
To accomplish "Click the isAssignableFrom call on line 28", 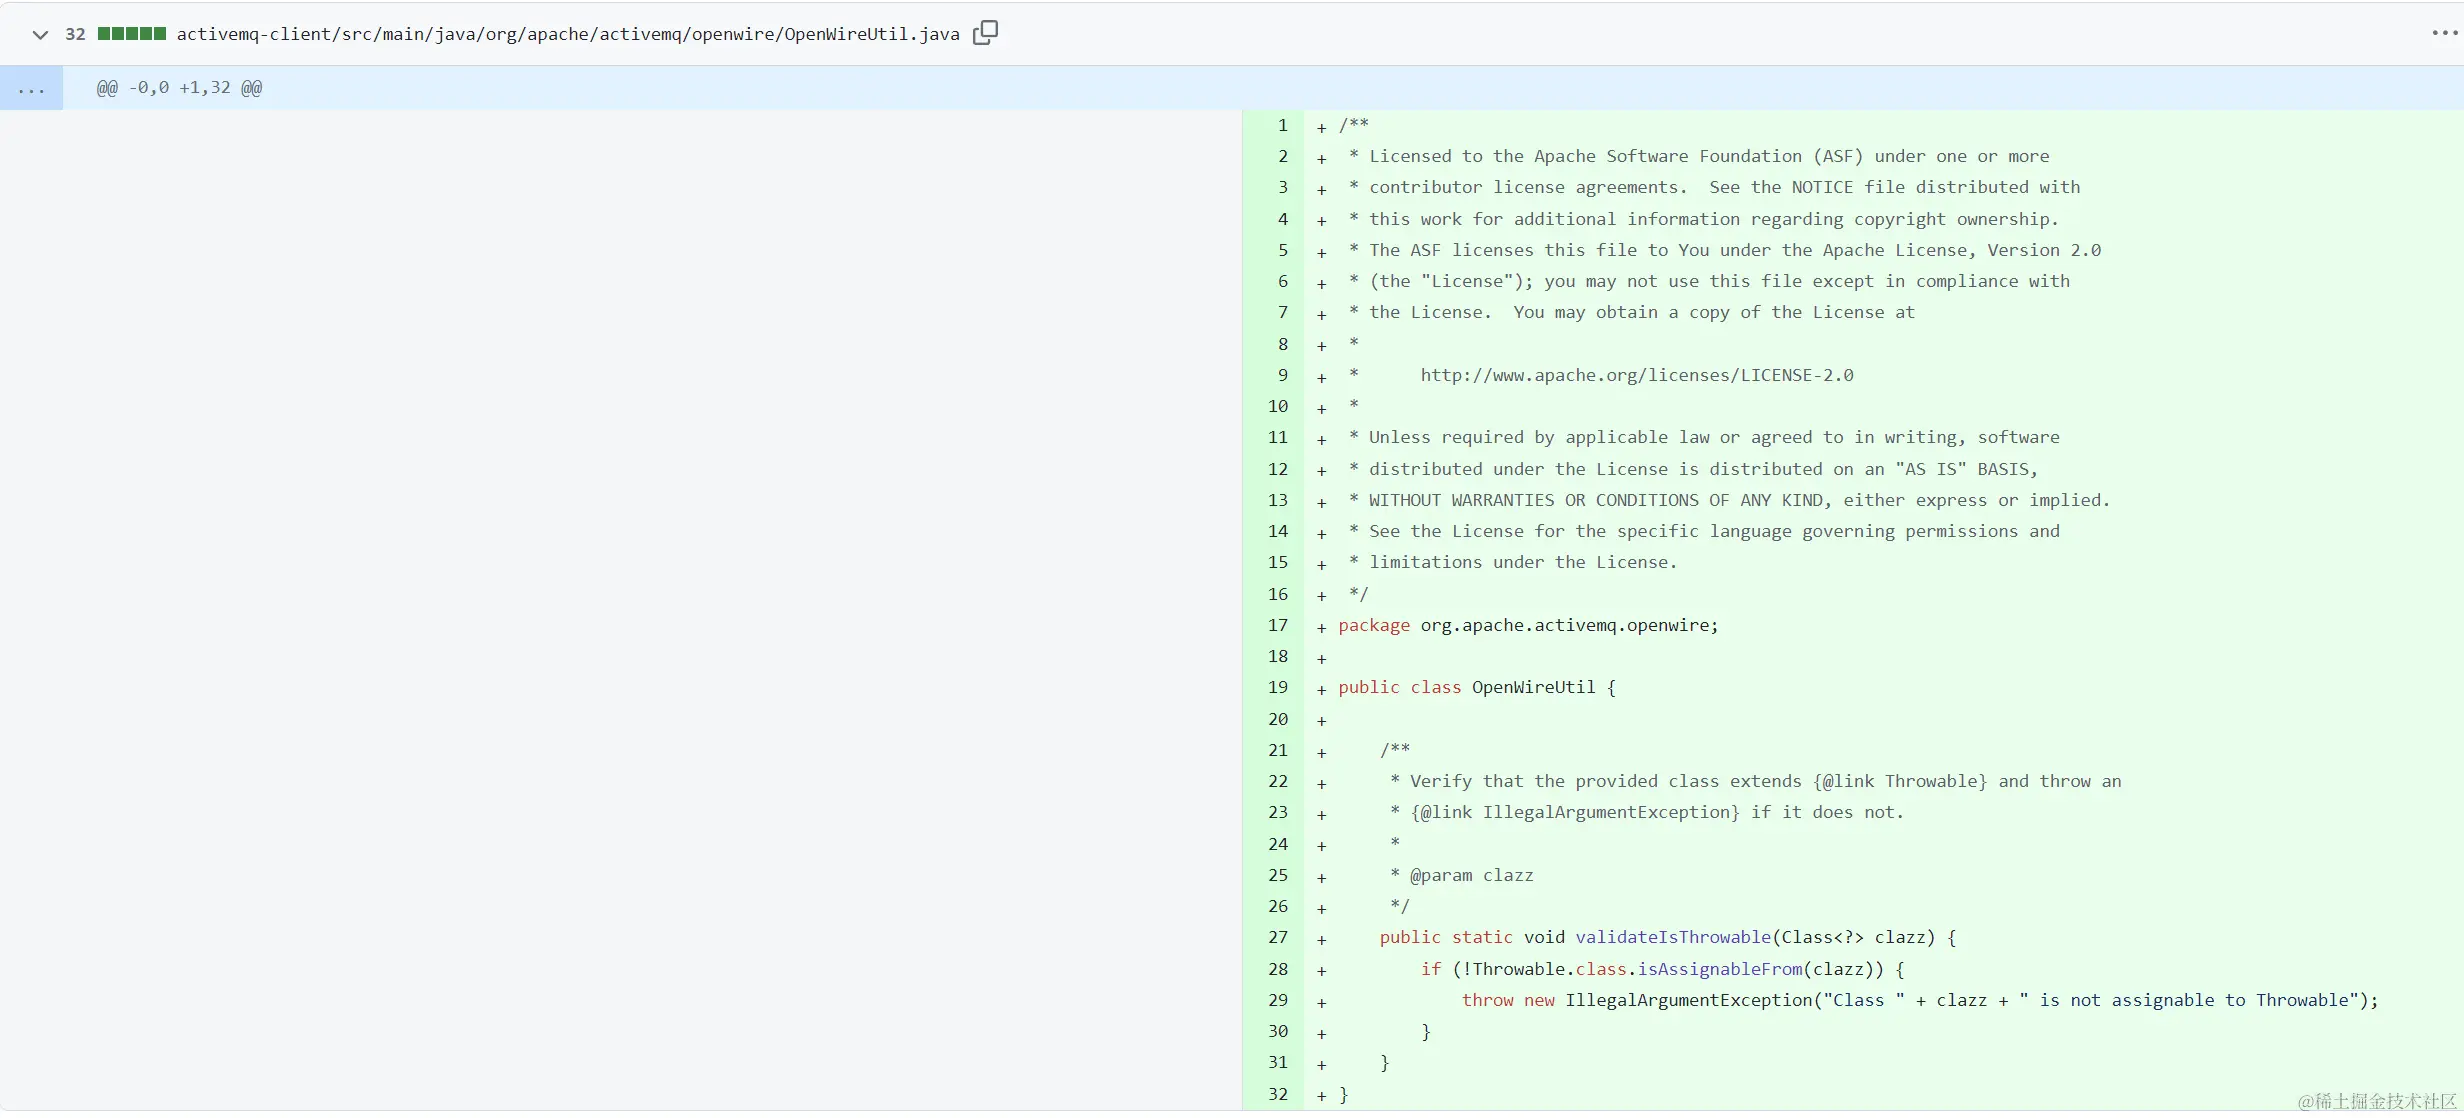I will [1719, 970].
